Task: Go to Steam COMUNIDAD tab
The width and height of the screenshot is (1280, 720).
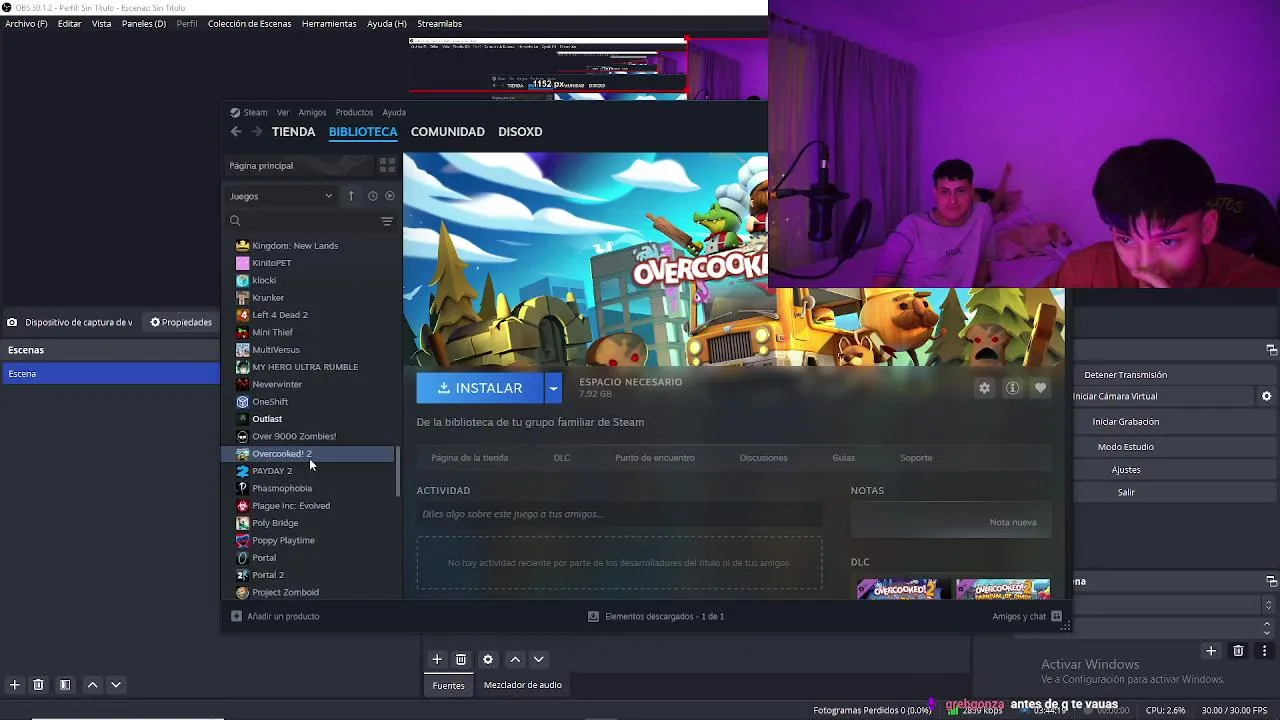Action: click(x=448, y=131)
